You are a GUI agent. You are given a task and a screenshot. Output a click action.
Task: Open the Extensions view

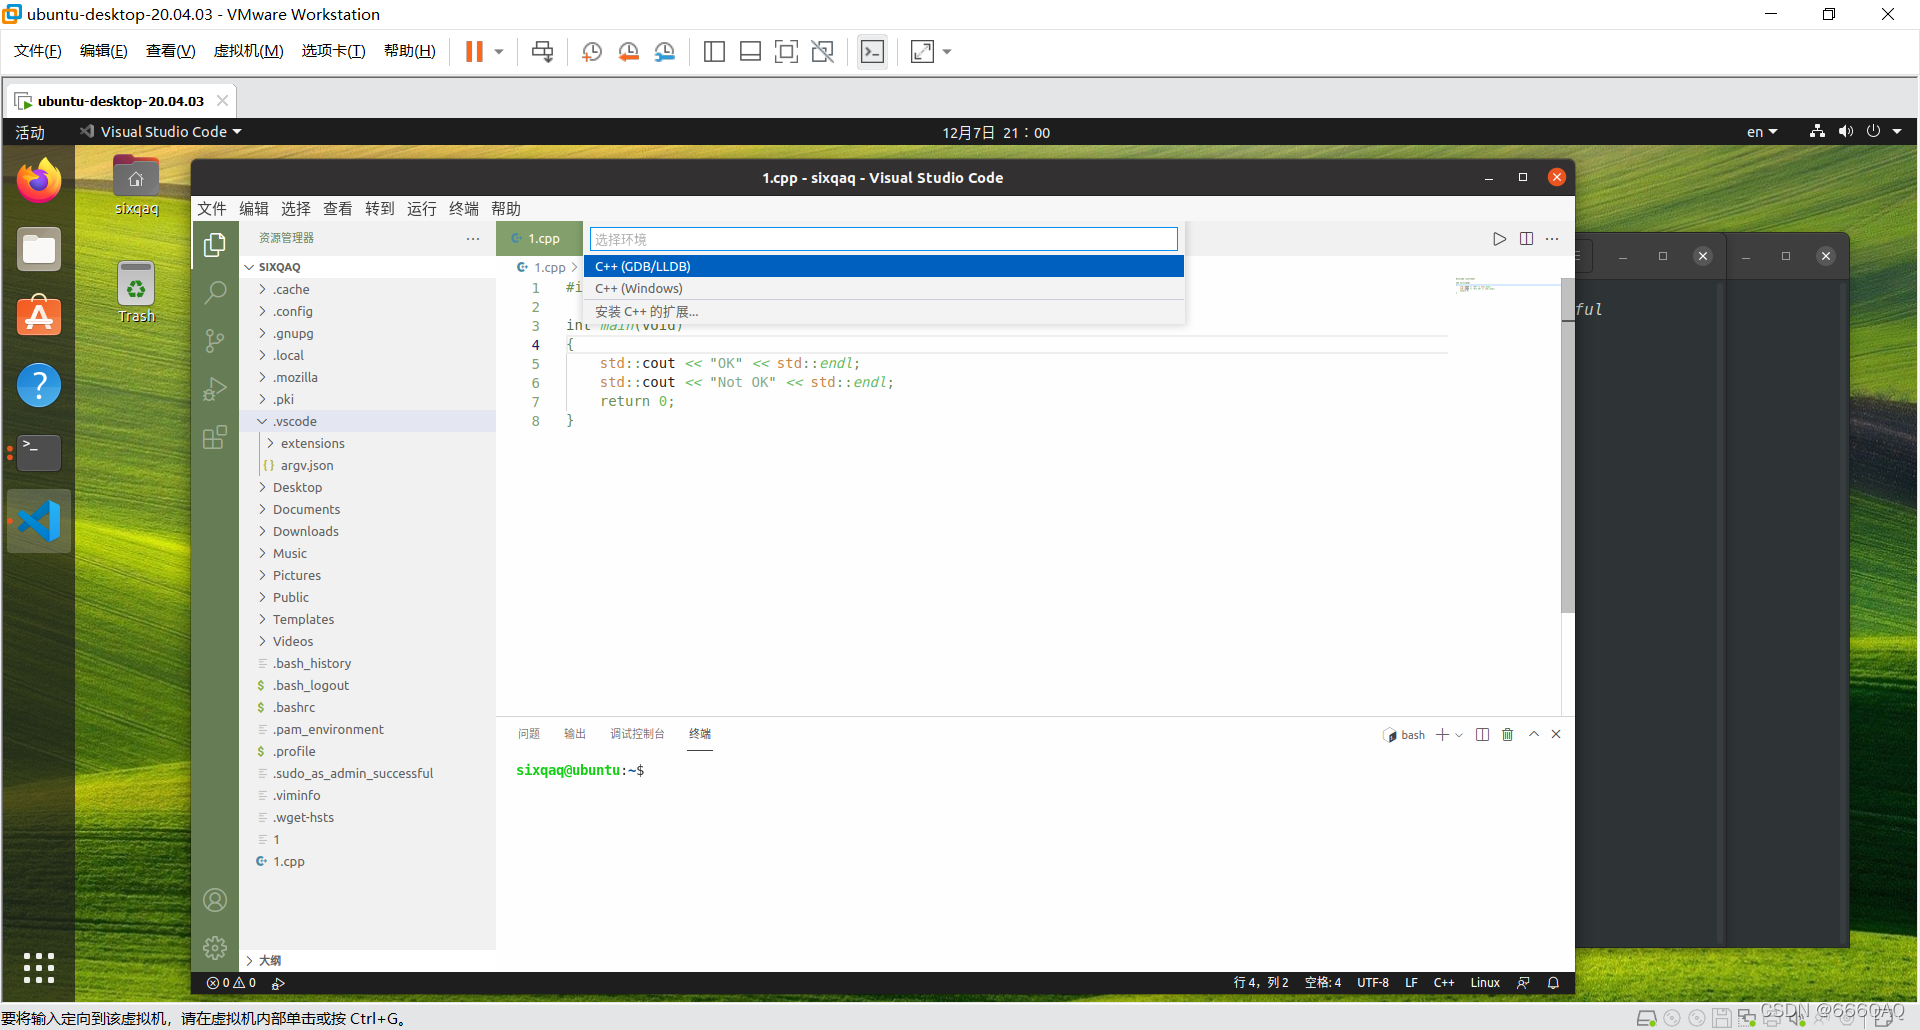point(215,437)
